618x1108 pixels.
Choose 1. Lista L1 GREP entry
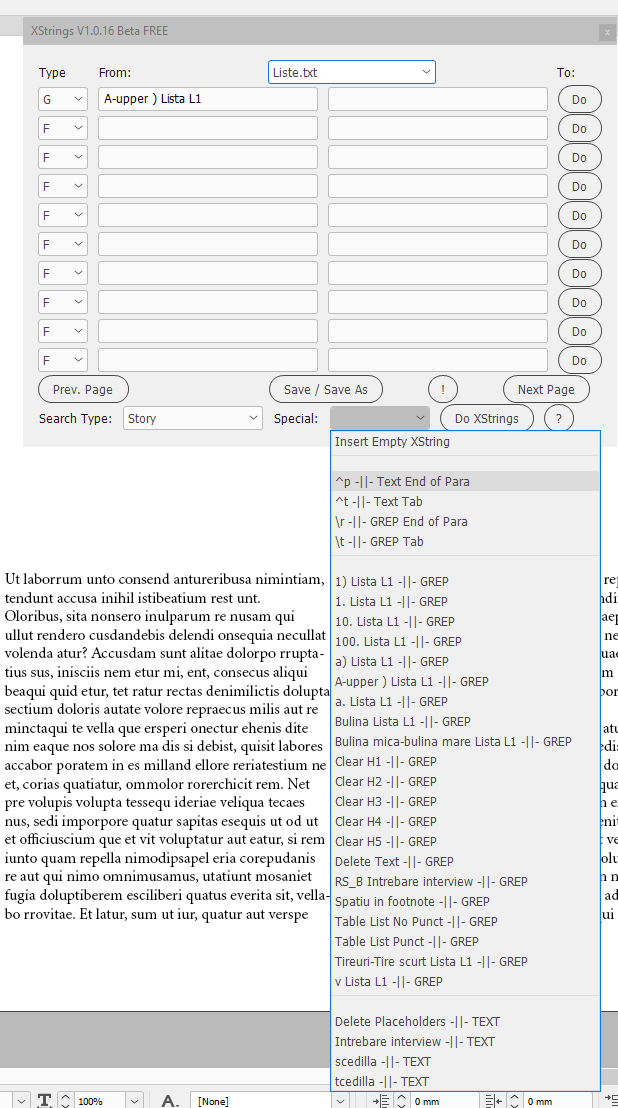pos(465,601)
